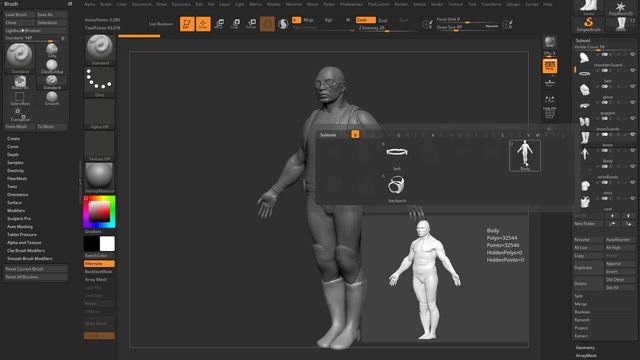This screenshot has height=360, width=640.
Task: Open the Dots stroke type selector
Action: tap(99, 82)
